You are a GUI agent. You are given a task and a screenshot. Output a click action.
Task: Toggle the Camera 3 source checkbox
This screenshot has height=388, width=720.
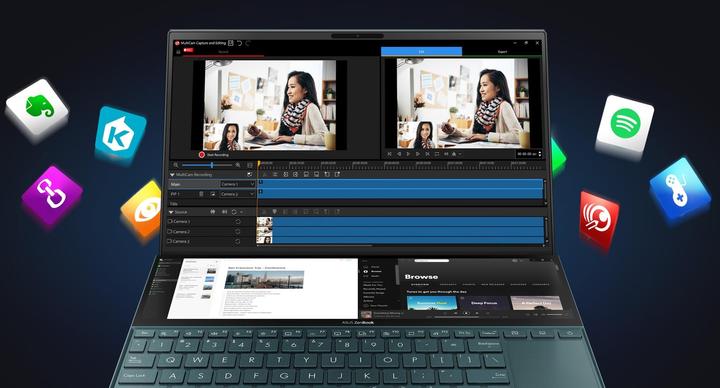tap(169, 241)
